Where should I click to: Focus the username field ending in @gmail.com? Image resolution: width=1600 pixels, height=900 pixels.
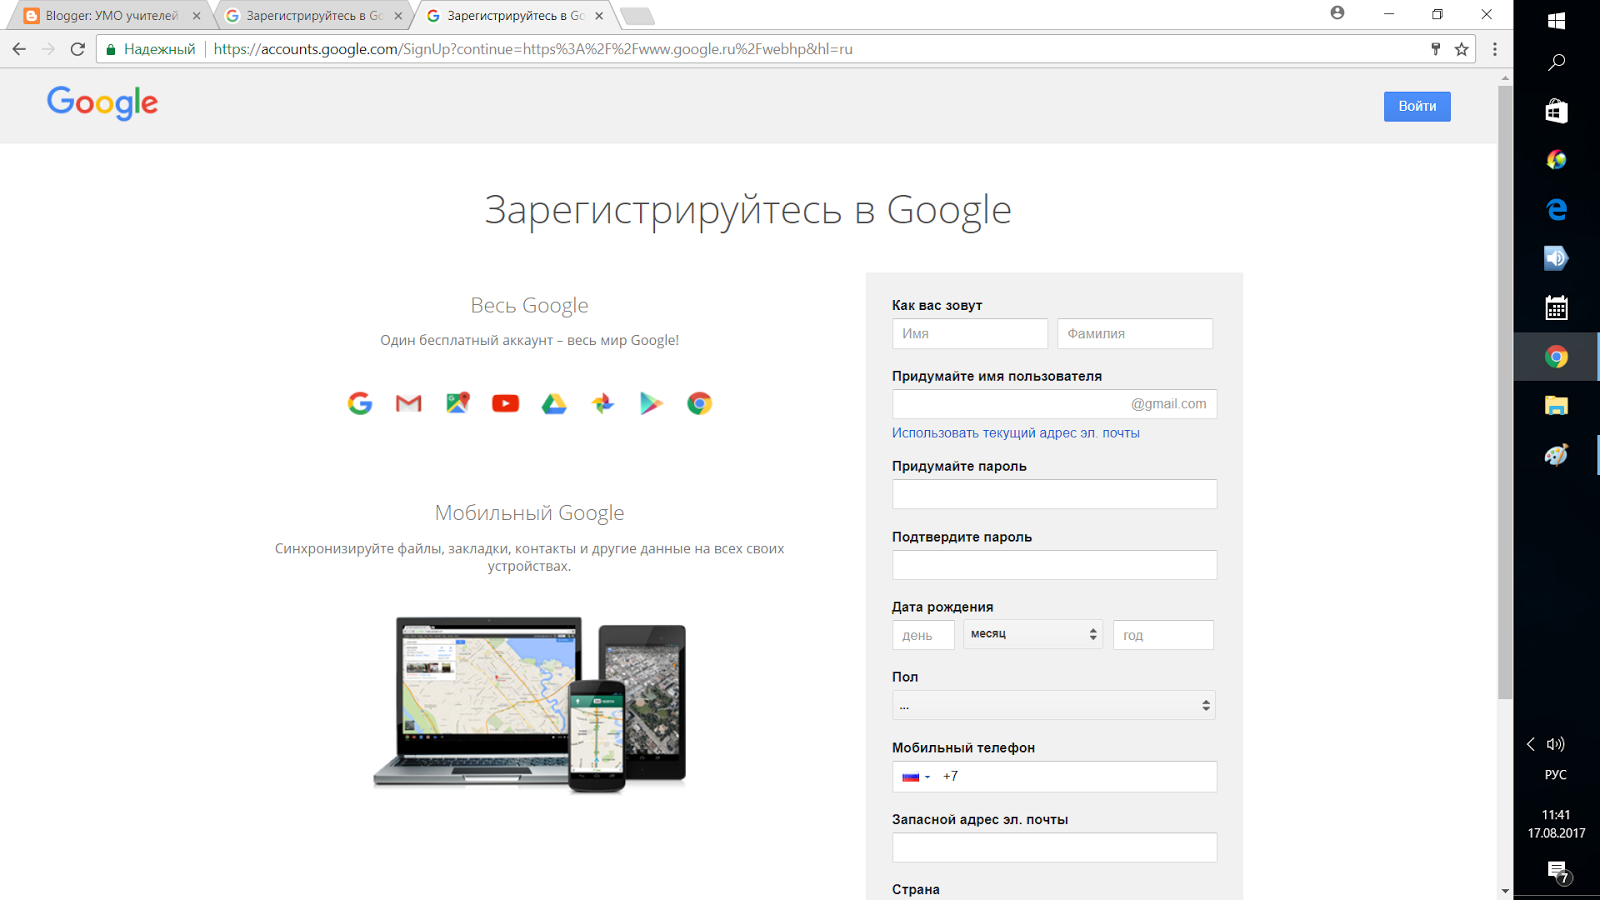[1054, 404]
